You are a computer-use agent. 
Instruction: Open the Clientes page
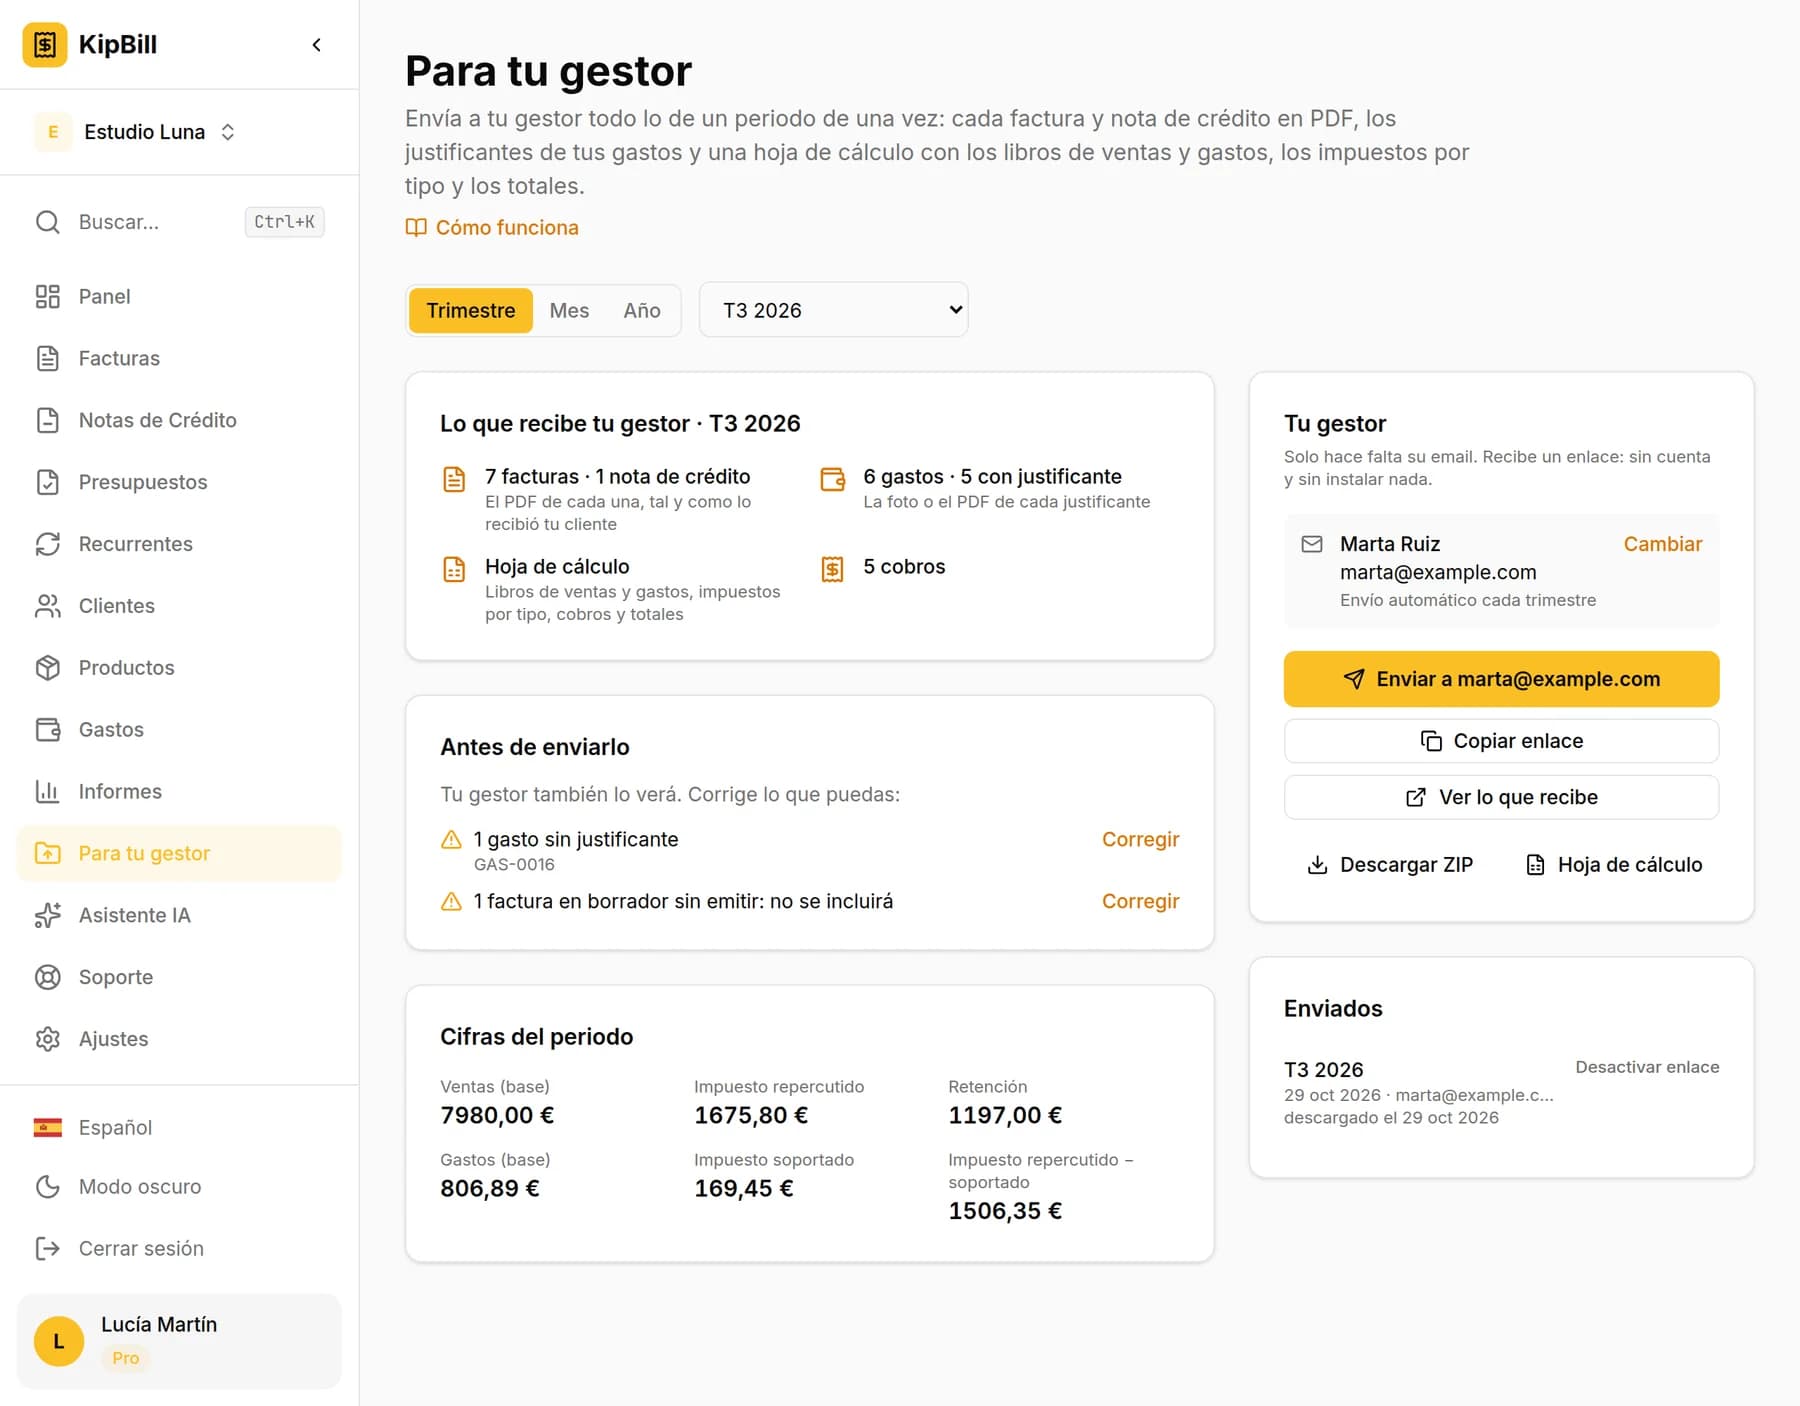click(179, 606)
